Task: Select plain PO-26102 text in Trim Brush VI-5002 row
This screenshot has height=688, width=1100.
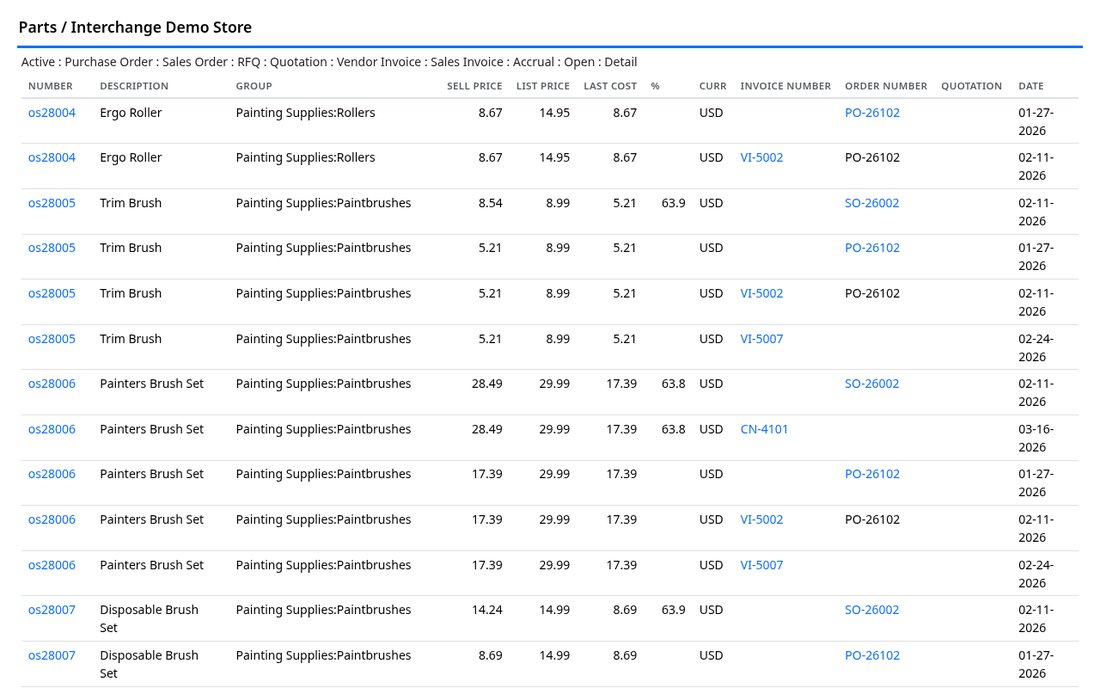Action: click(x=872, y=294)
